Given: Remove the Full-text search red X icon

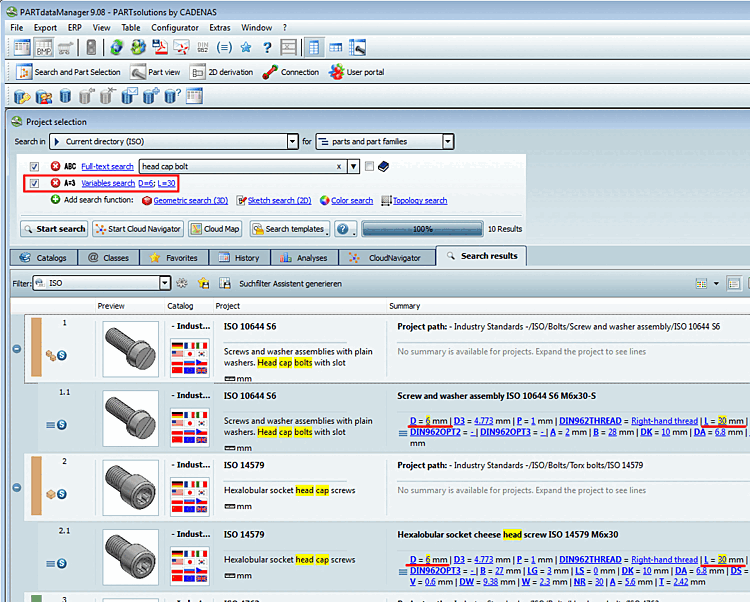Looking at the screenshot, I should tap(55, 166).
